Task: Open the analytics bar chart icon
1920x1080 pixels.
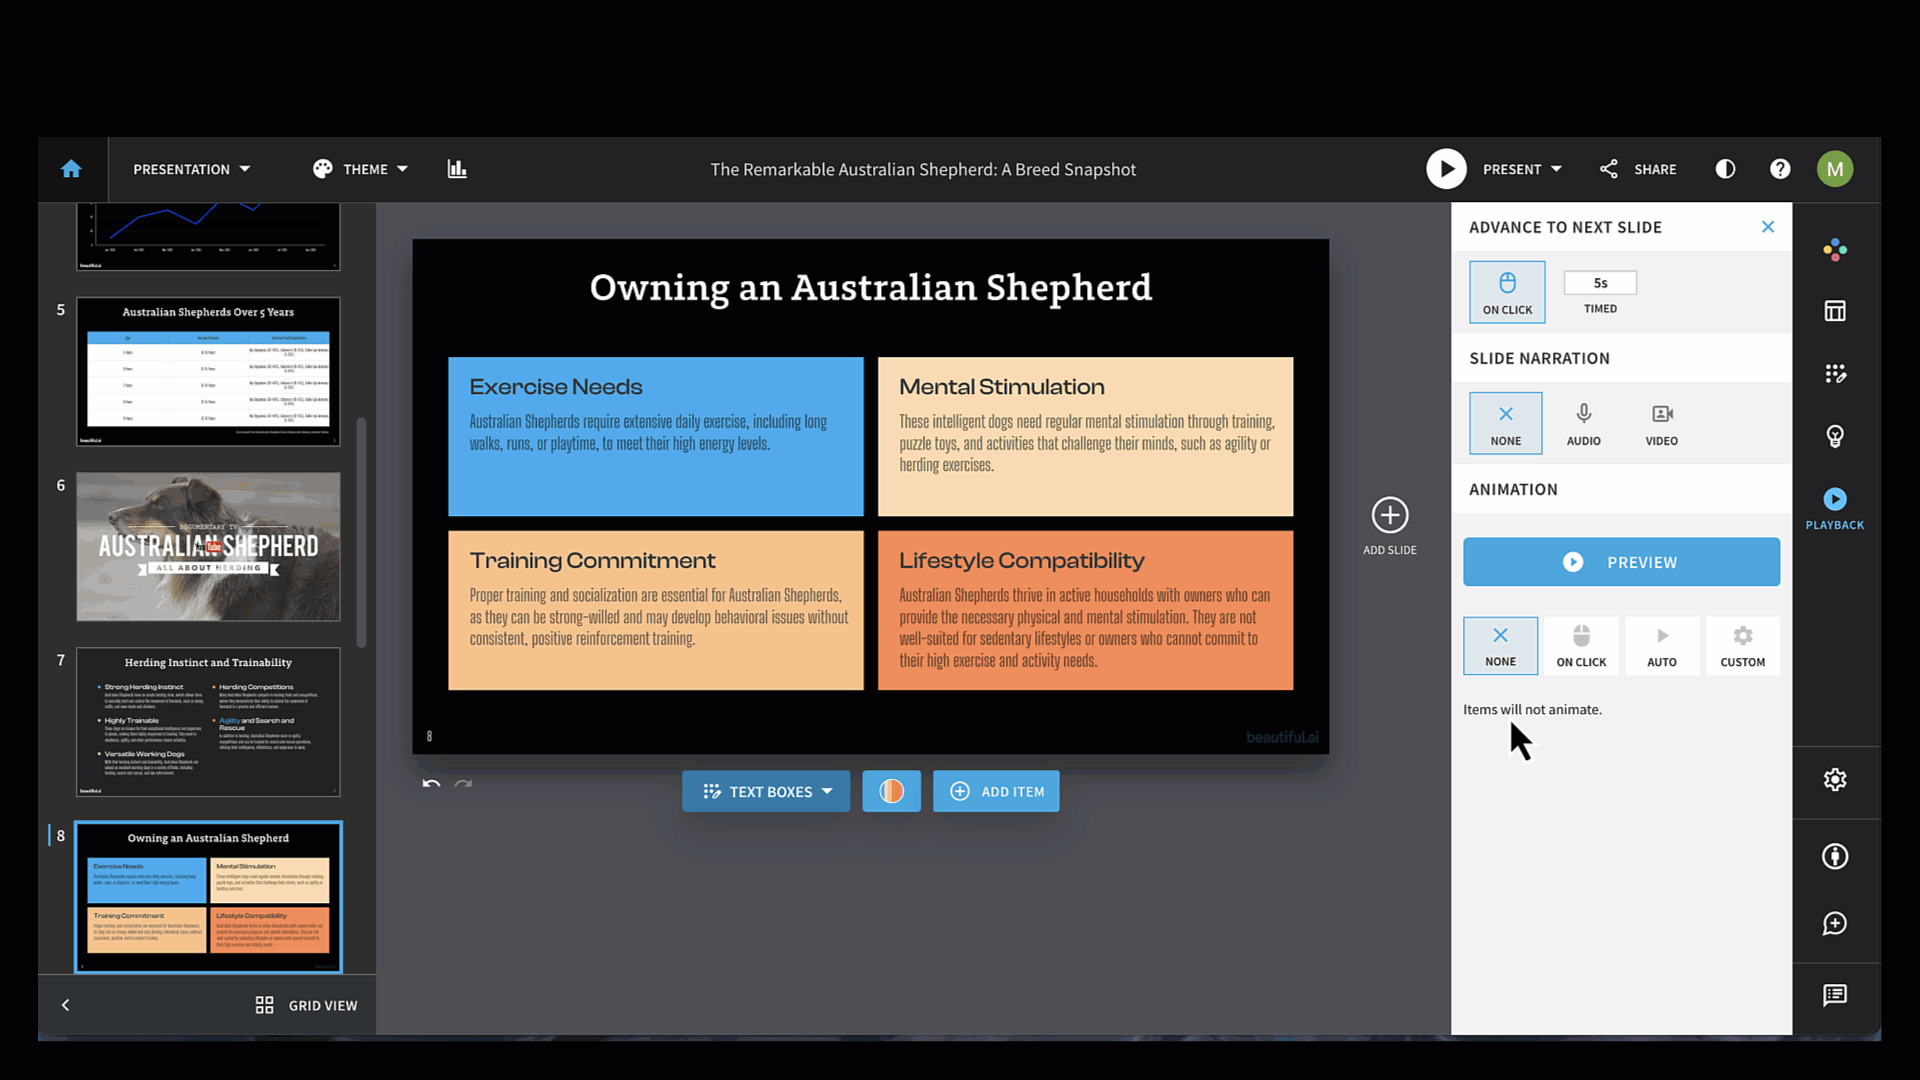Action: tap(457, 169)
